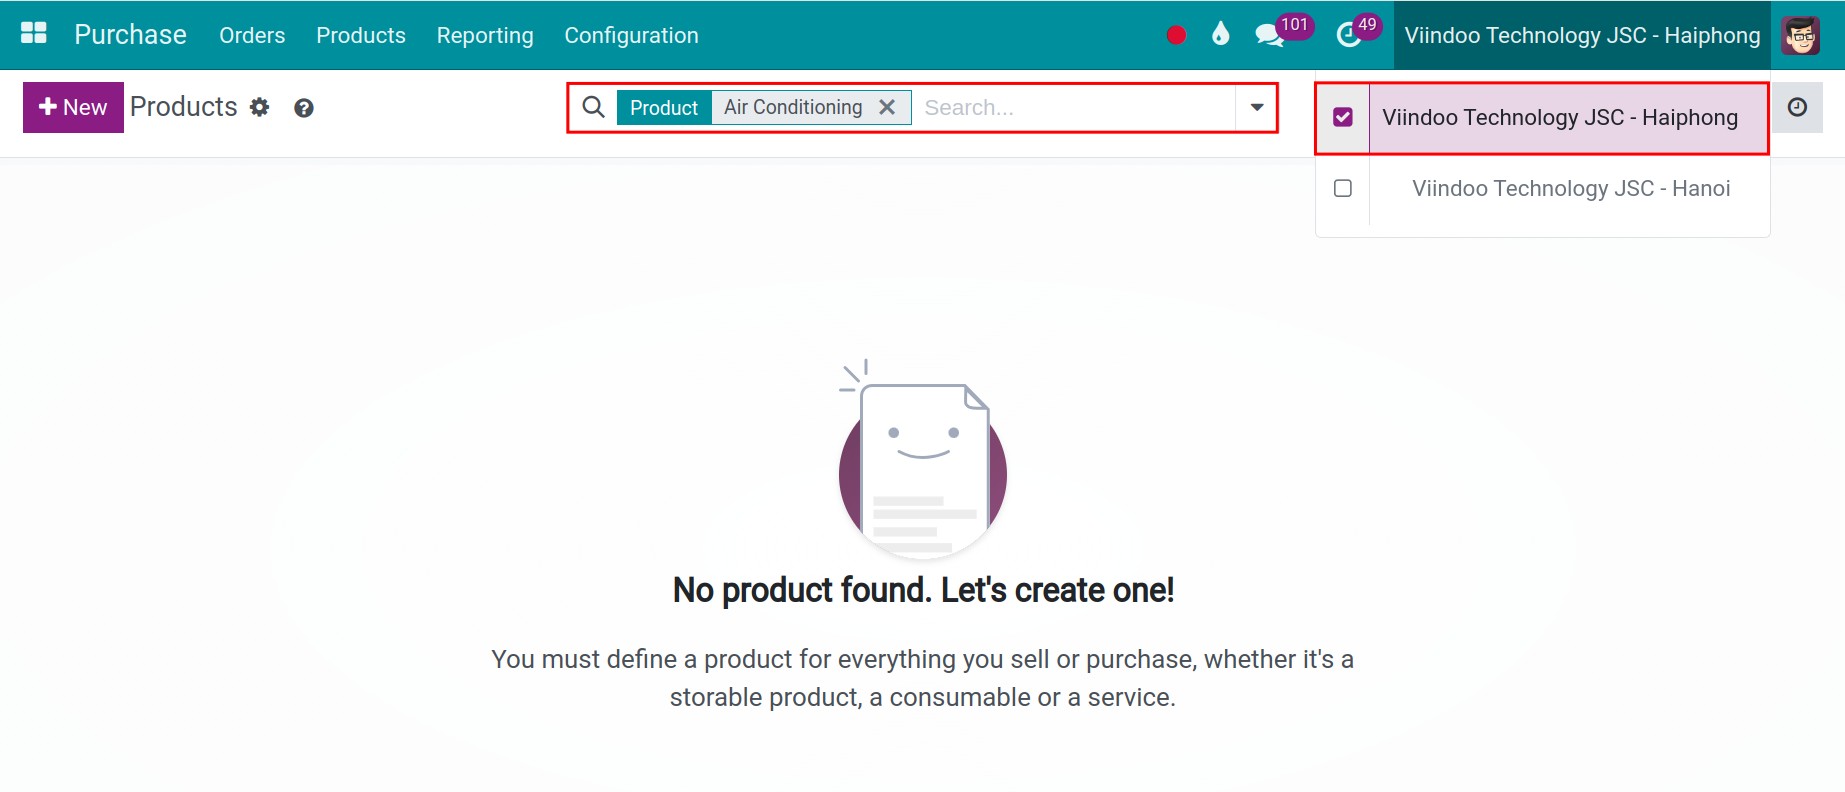Viewport: 1845px width, 792px height.
Task: Click the red recording dot icon
Action: point(1176,35)
